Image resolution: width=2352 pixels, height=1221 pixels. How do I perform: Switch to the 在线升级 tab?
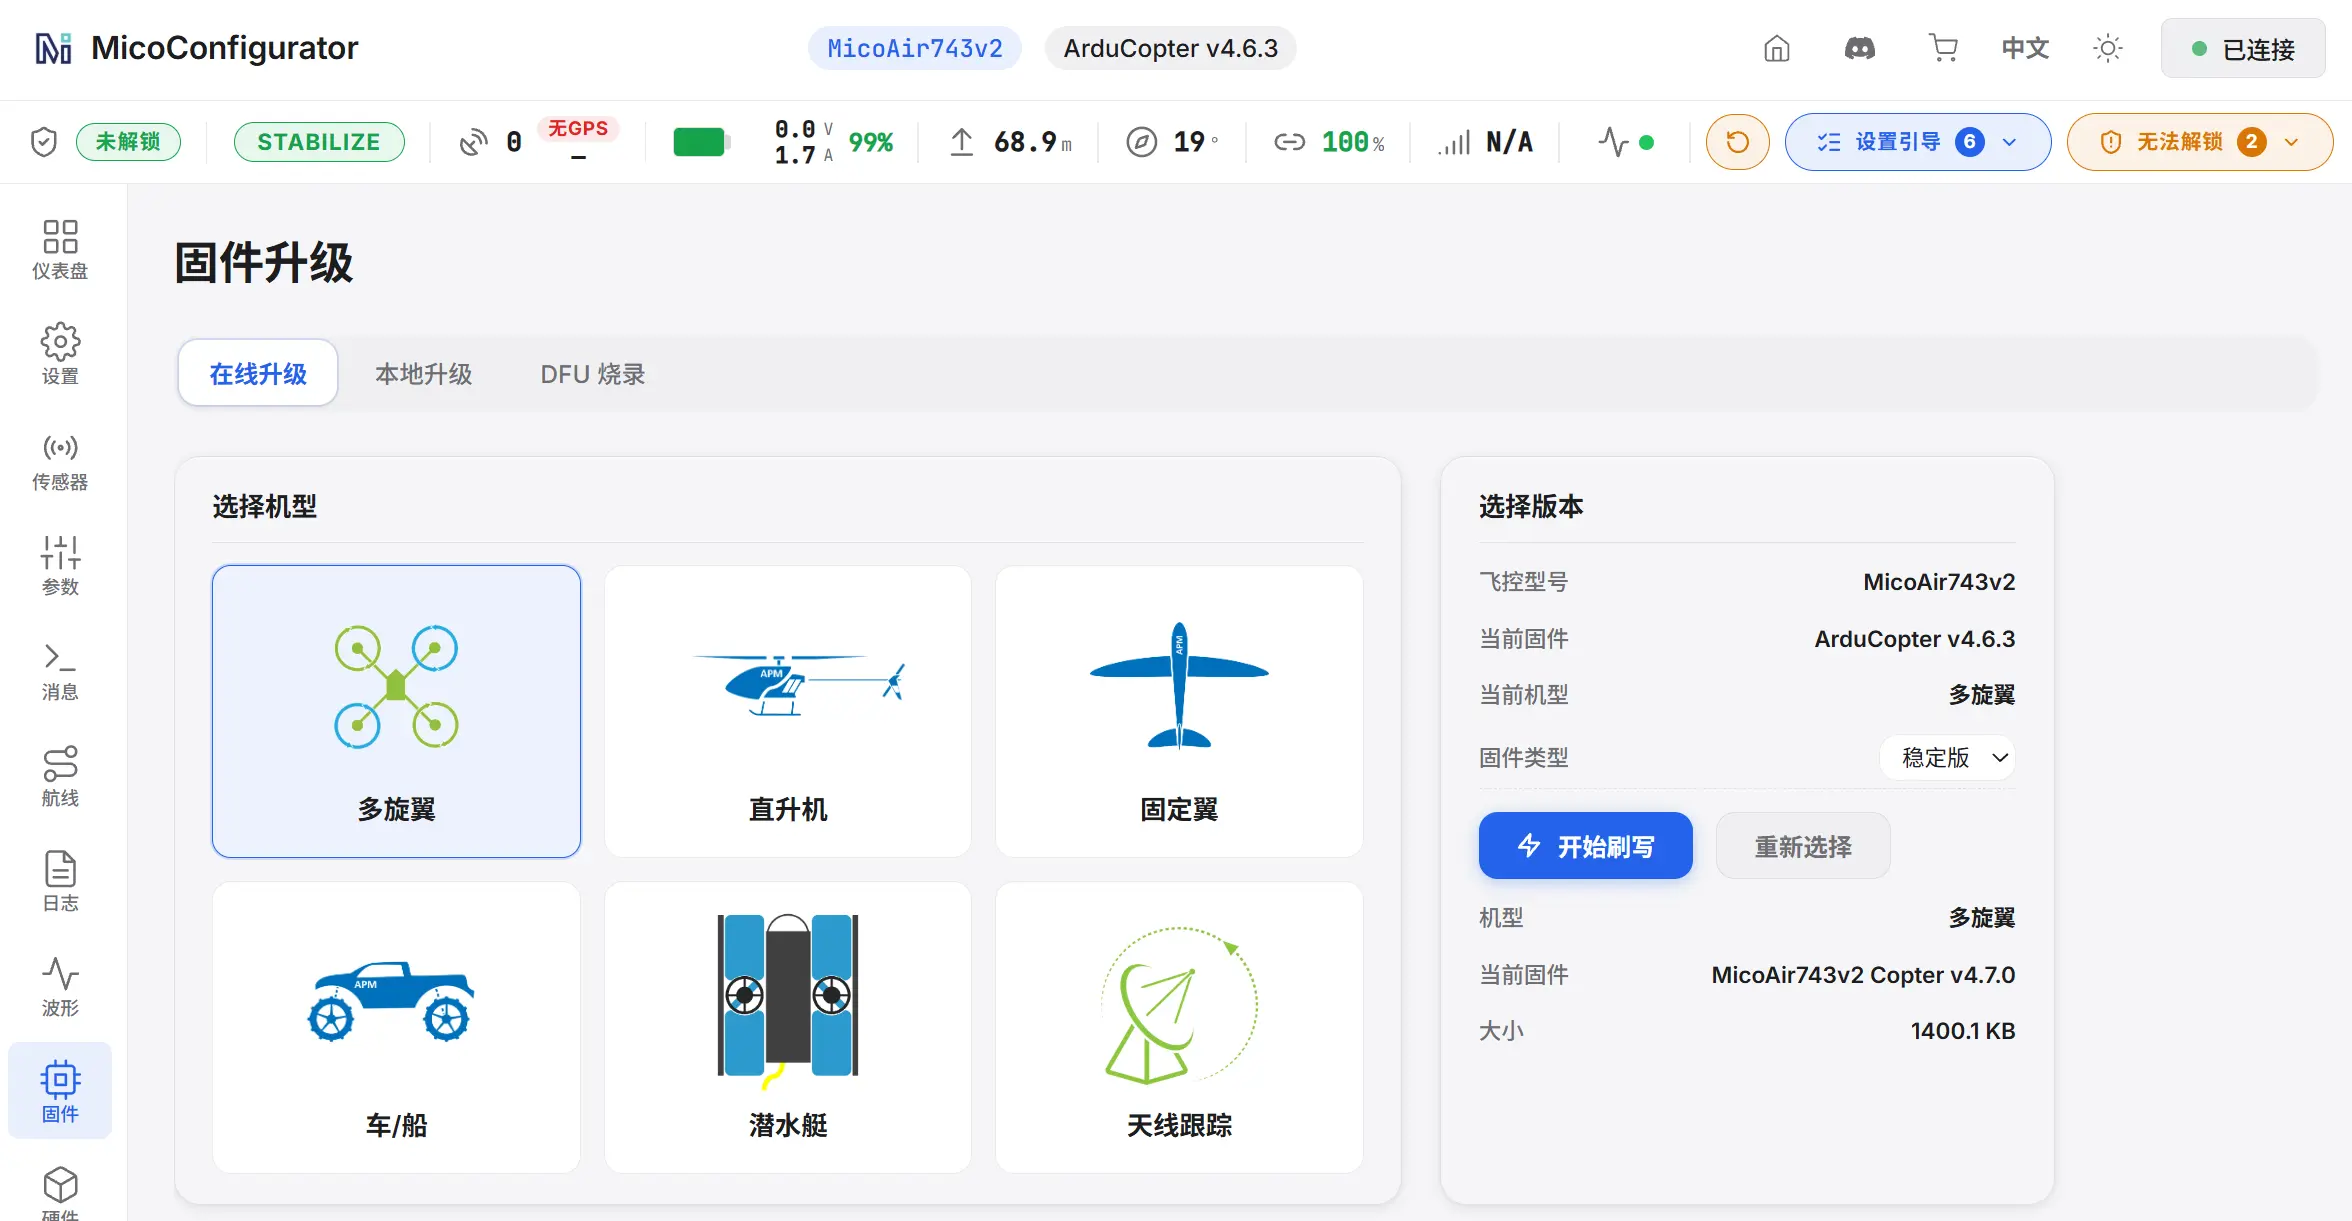click(258, 373)
